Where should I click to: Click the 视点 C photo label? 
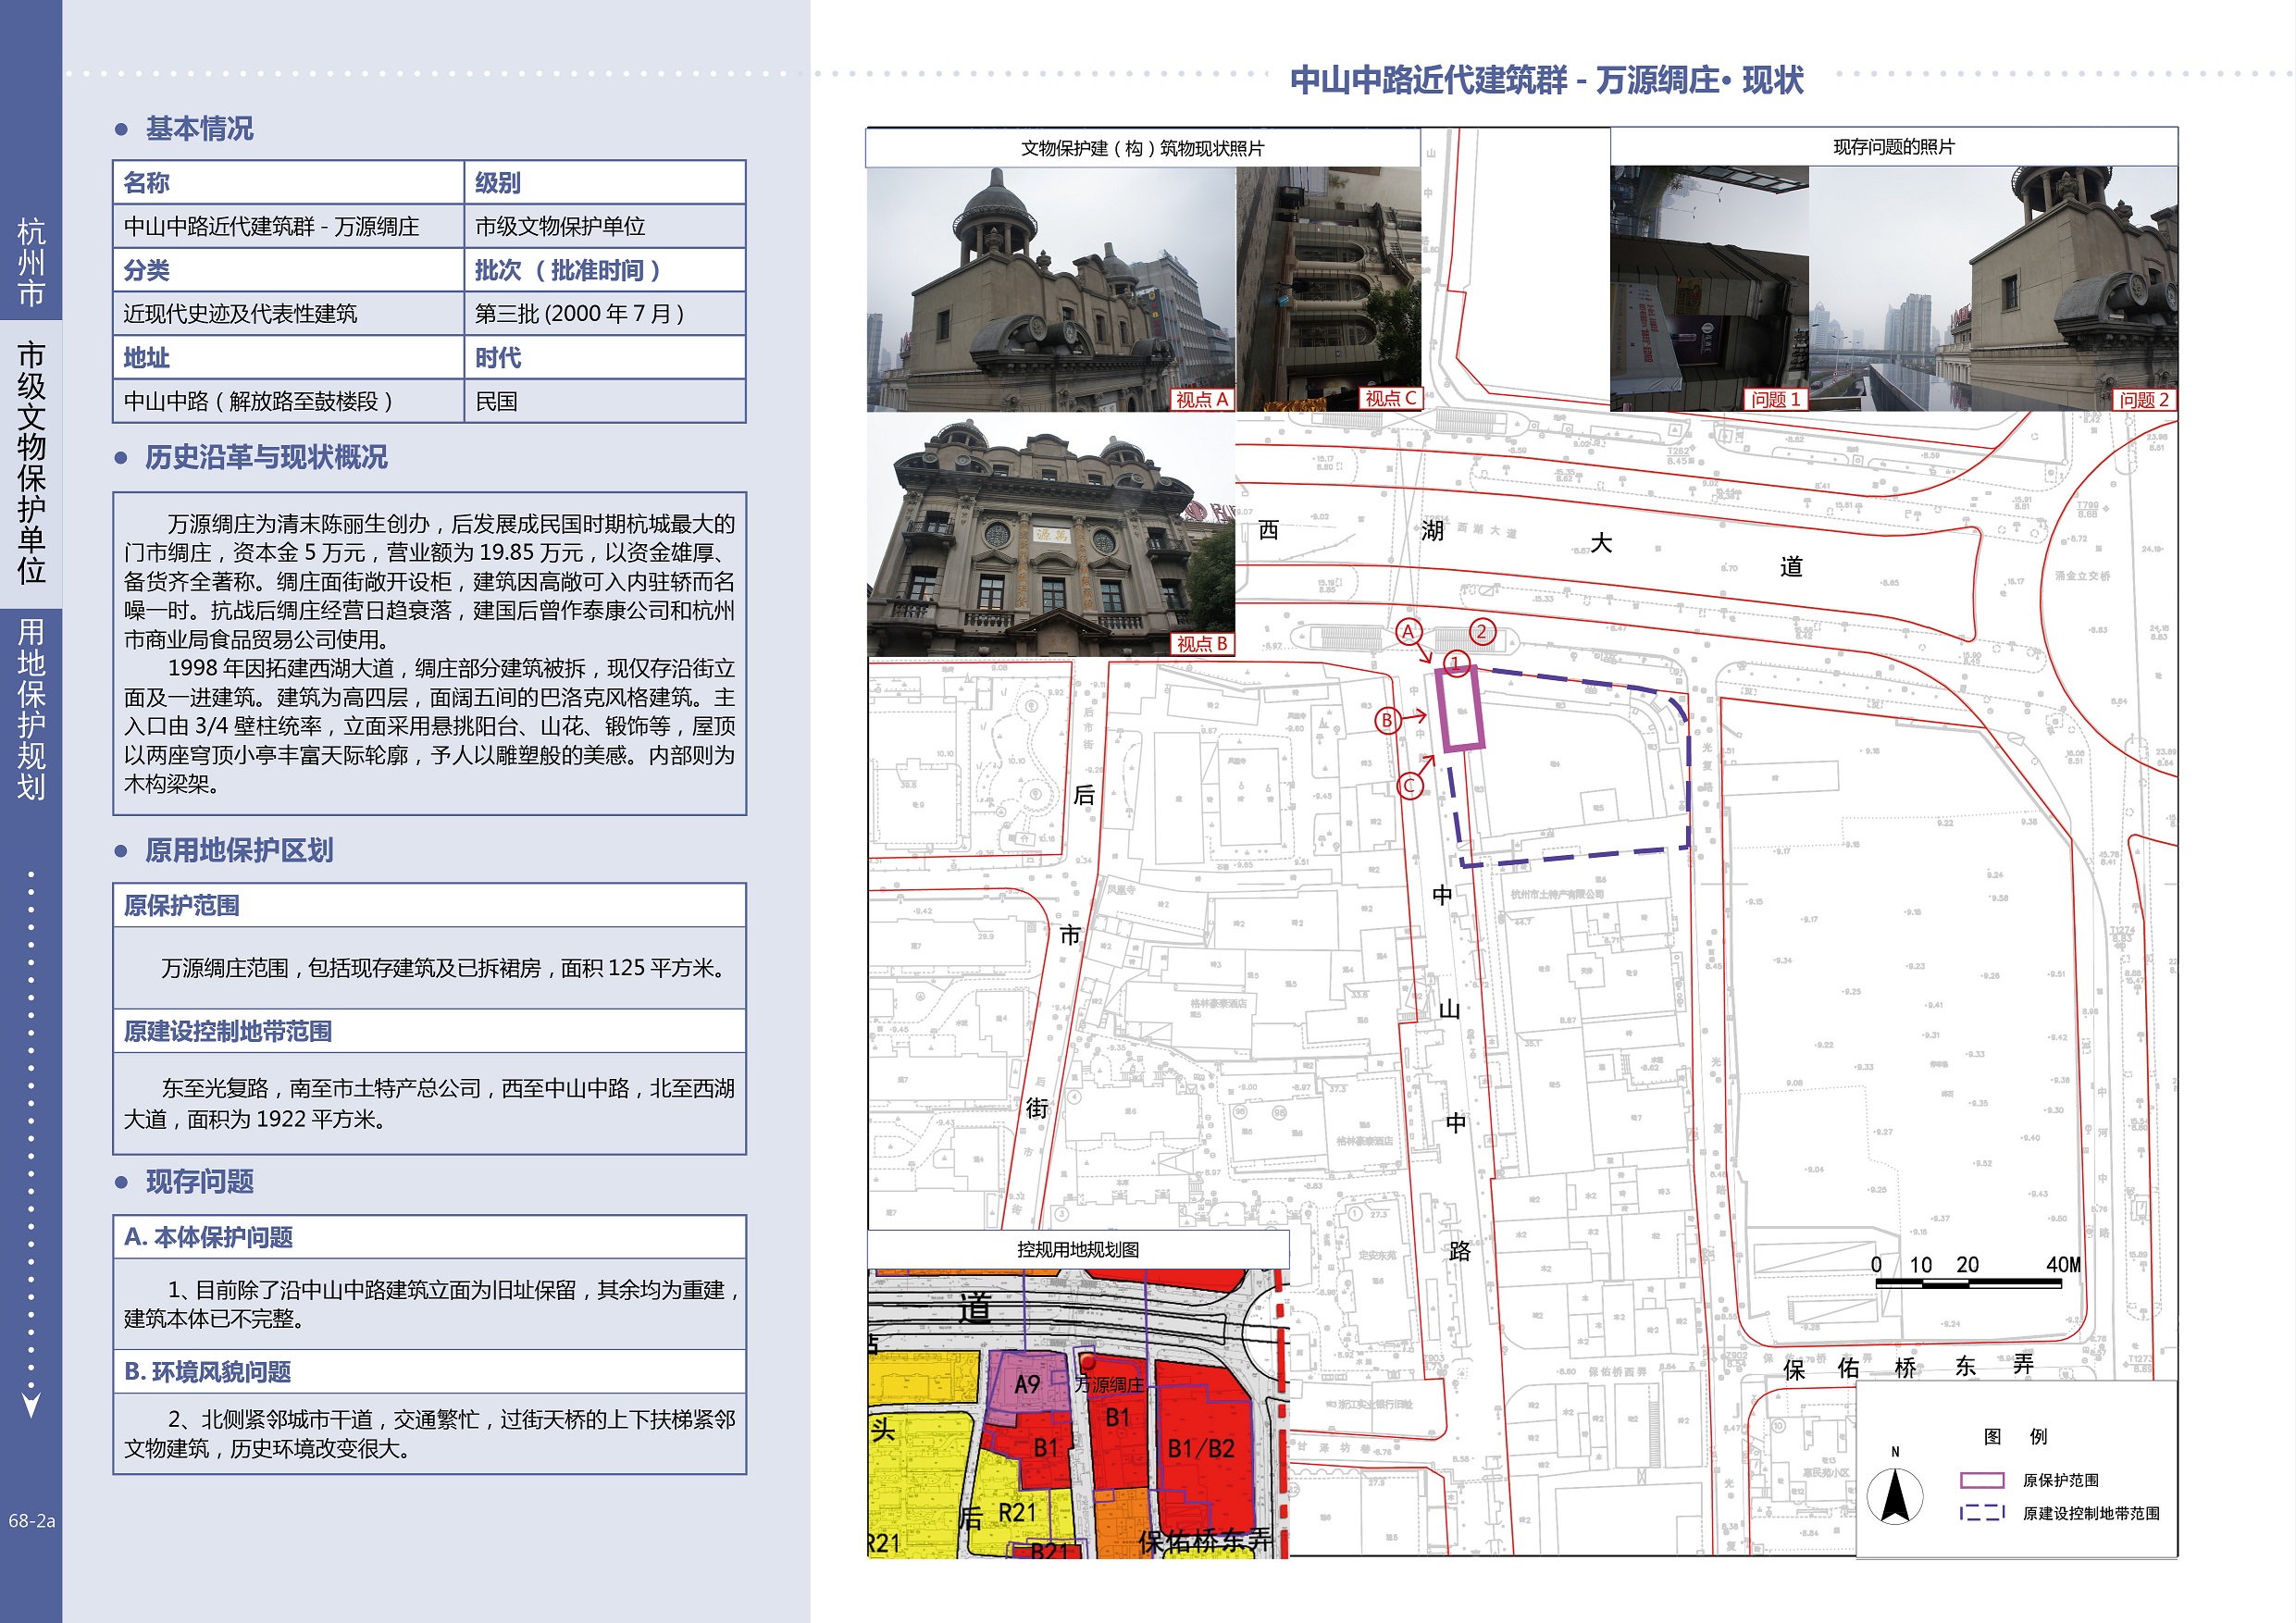[x=1390, y=398]
